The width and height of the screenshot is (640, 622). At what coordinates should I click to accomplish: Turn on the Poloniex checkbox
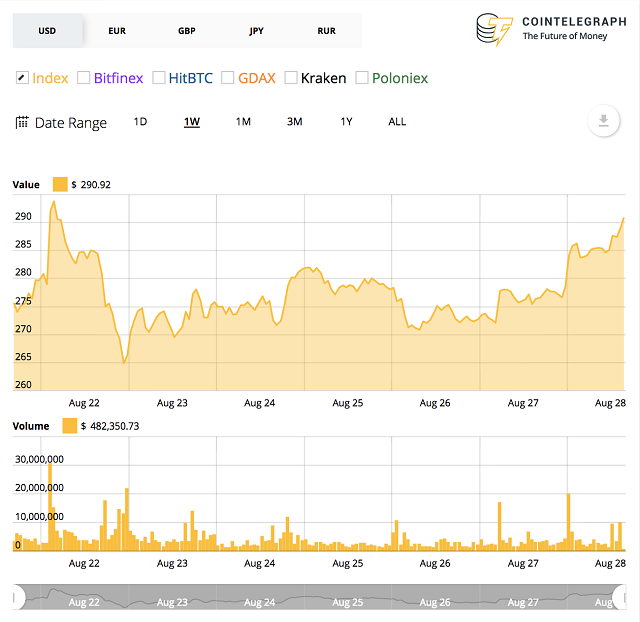pos(362,78)
